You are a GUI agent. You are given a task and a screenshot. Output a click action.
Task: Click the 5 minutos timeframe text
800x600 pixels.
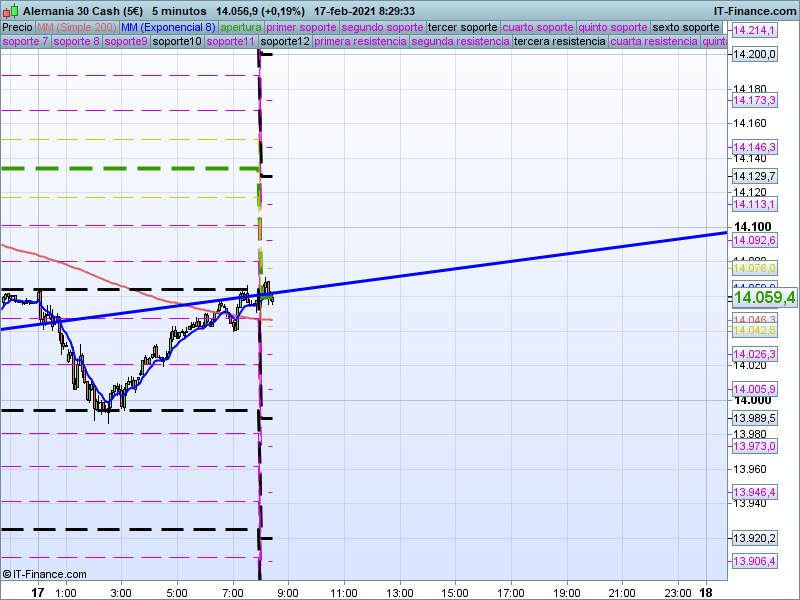(x=178, y=10)
